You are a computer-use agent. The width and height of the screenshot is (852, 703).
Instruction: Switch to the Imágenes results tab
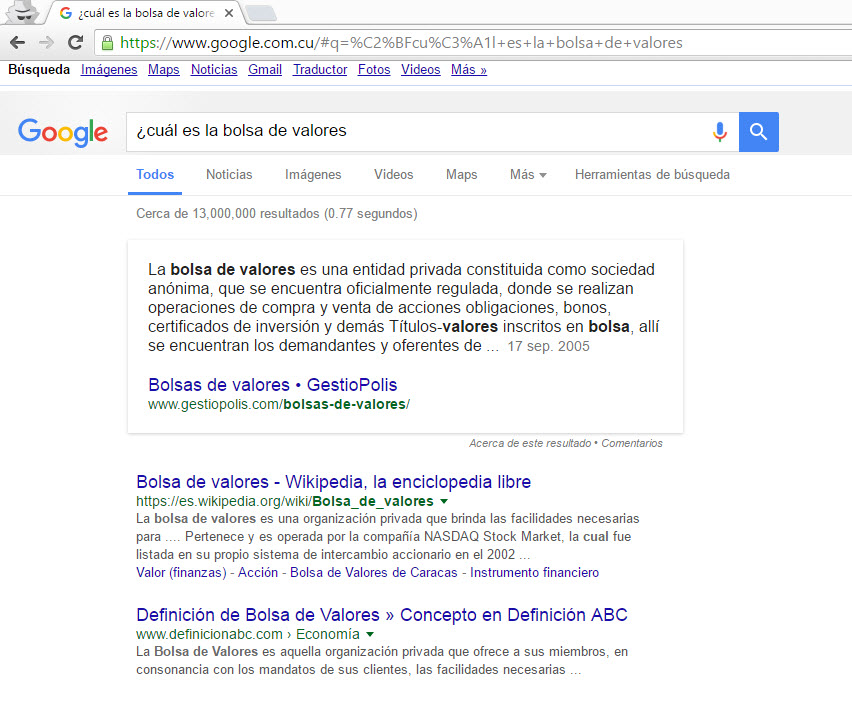coord(313,174)
